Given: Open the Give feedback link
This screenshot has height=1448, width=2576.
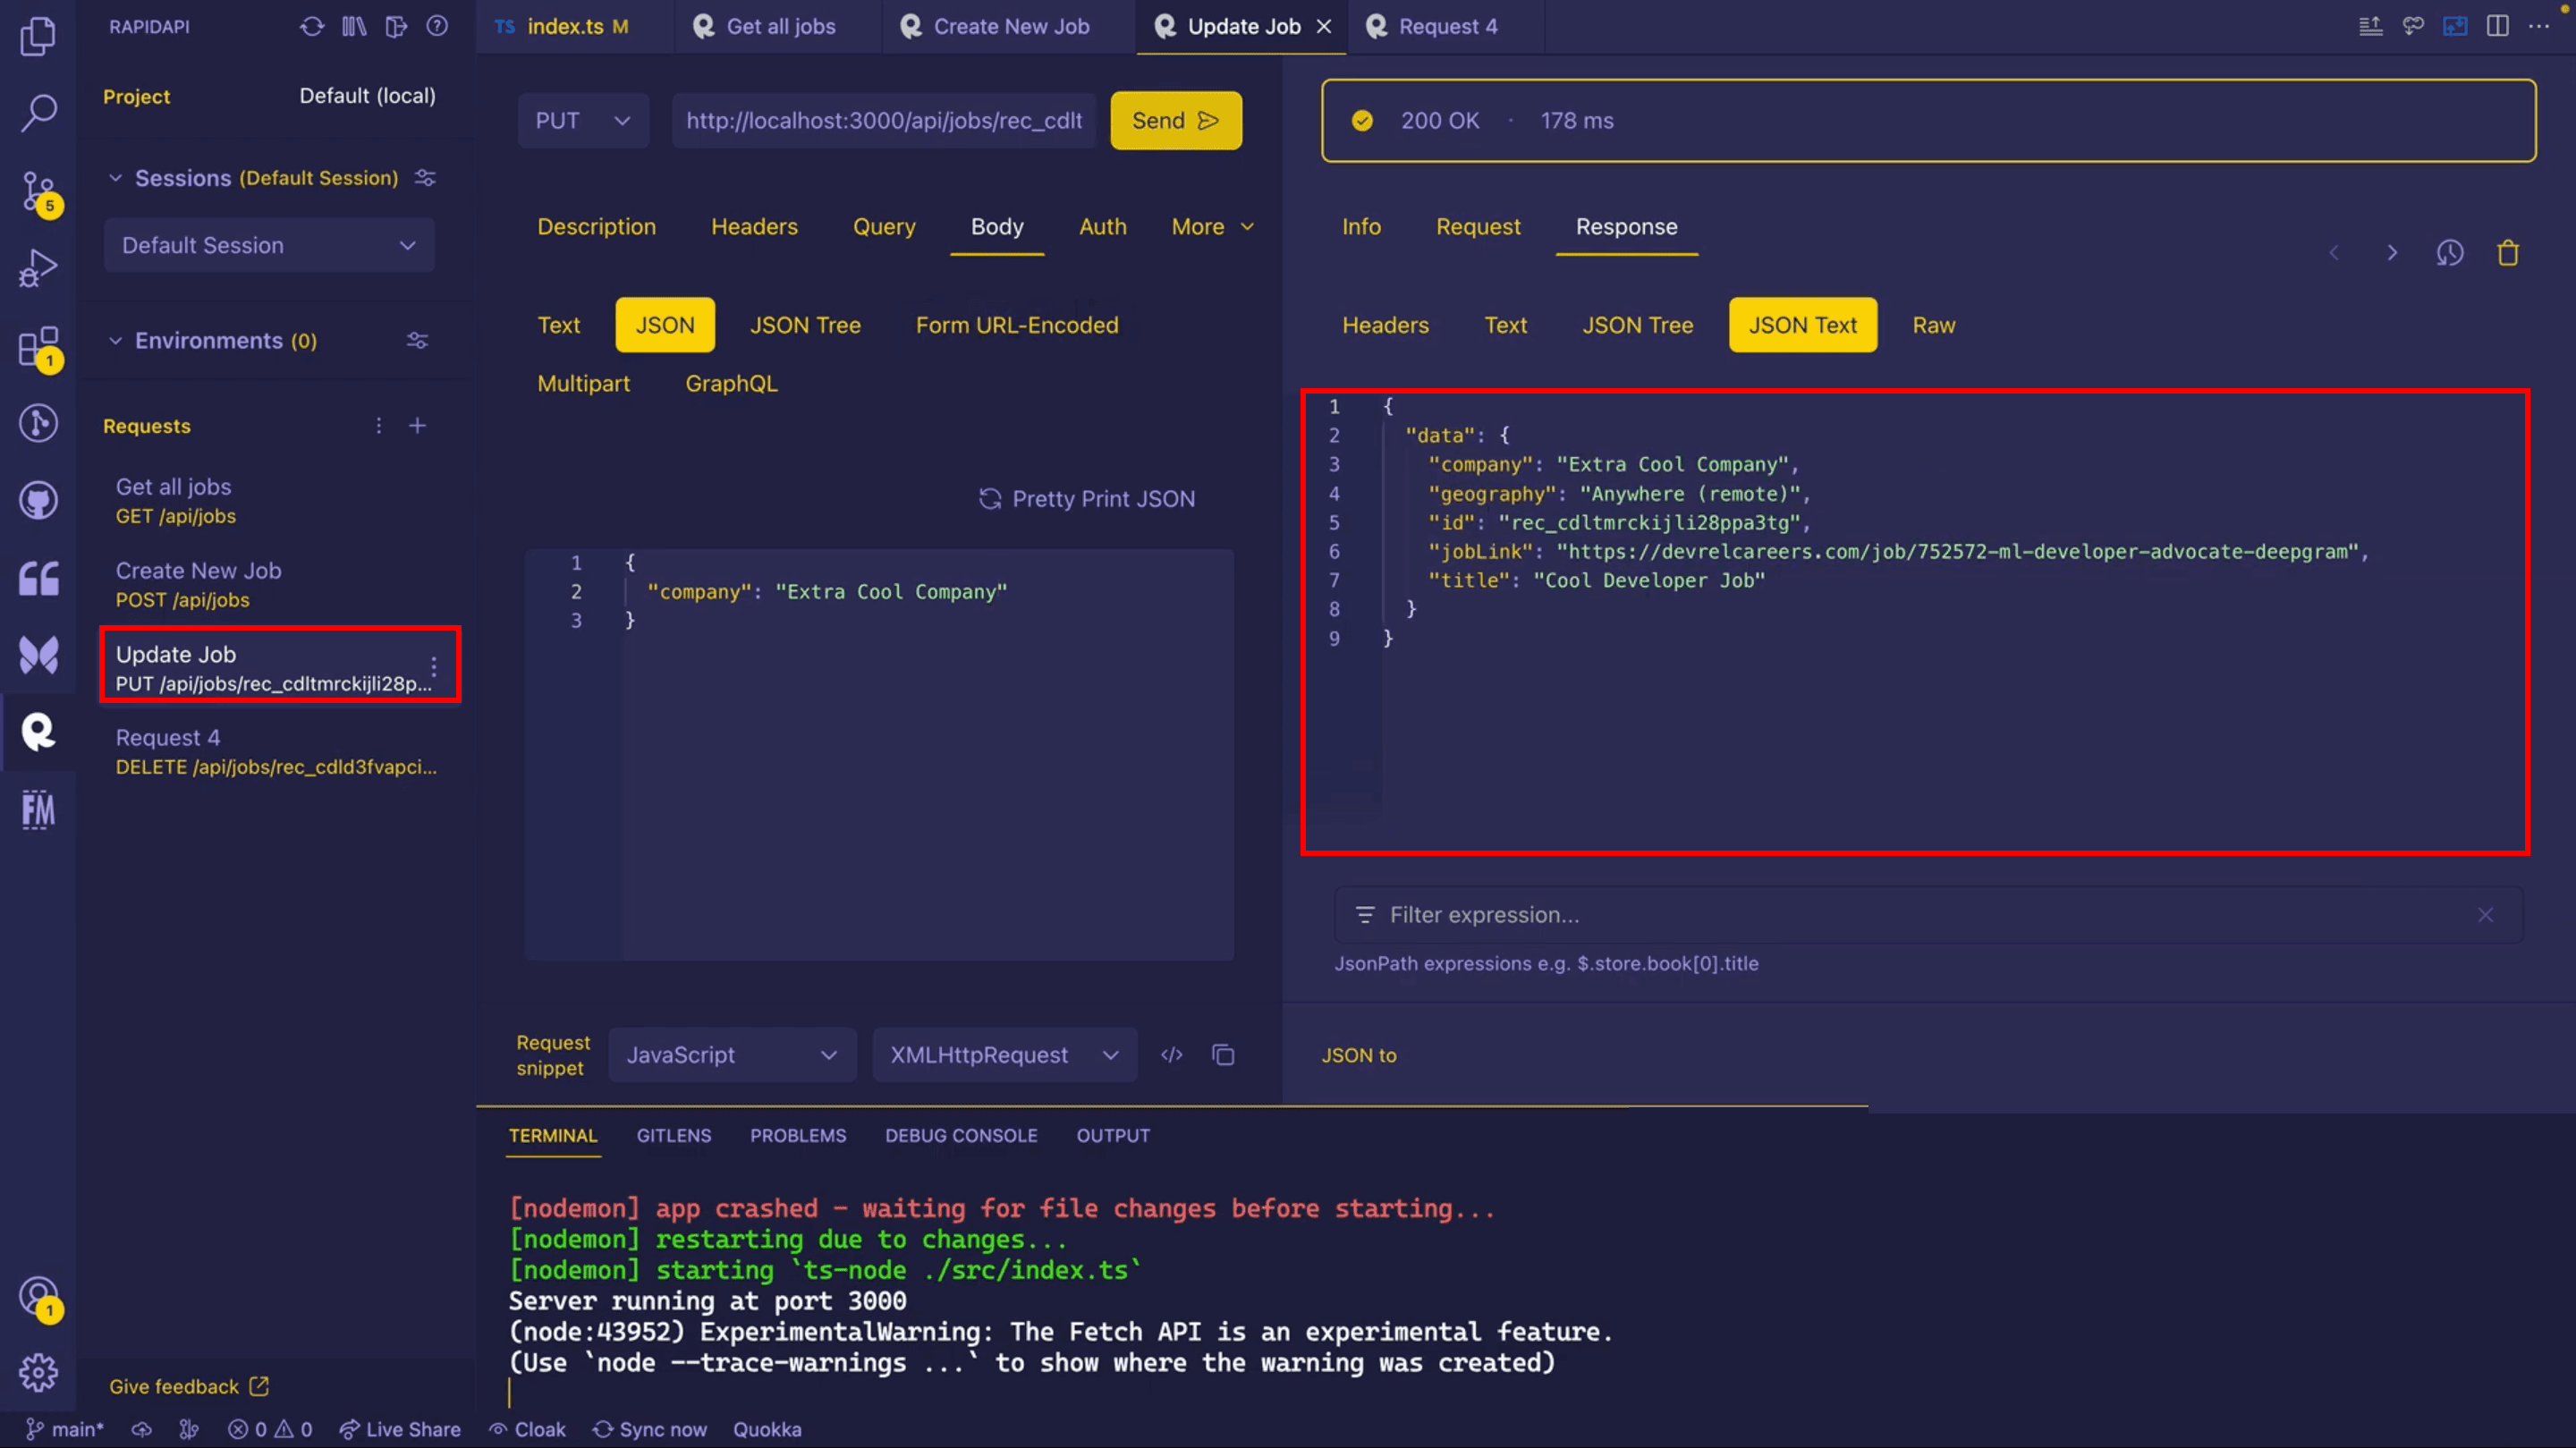Looking at the screenshot, I should click(x=189, y=1387).
